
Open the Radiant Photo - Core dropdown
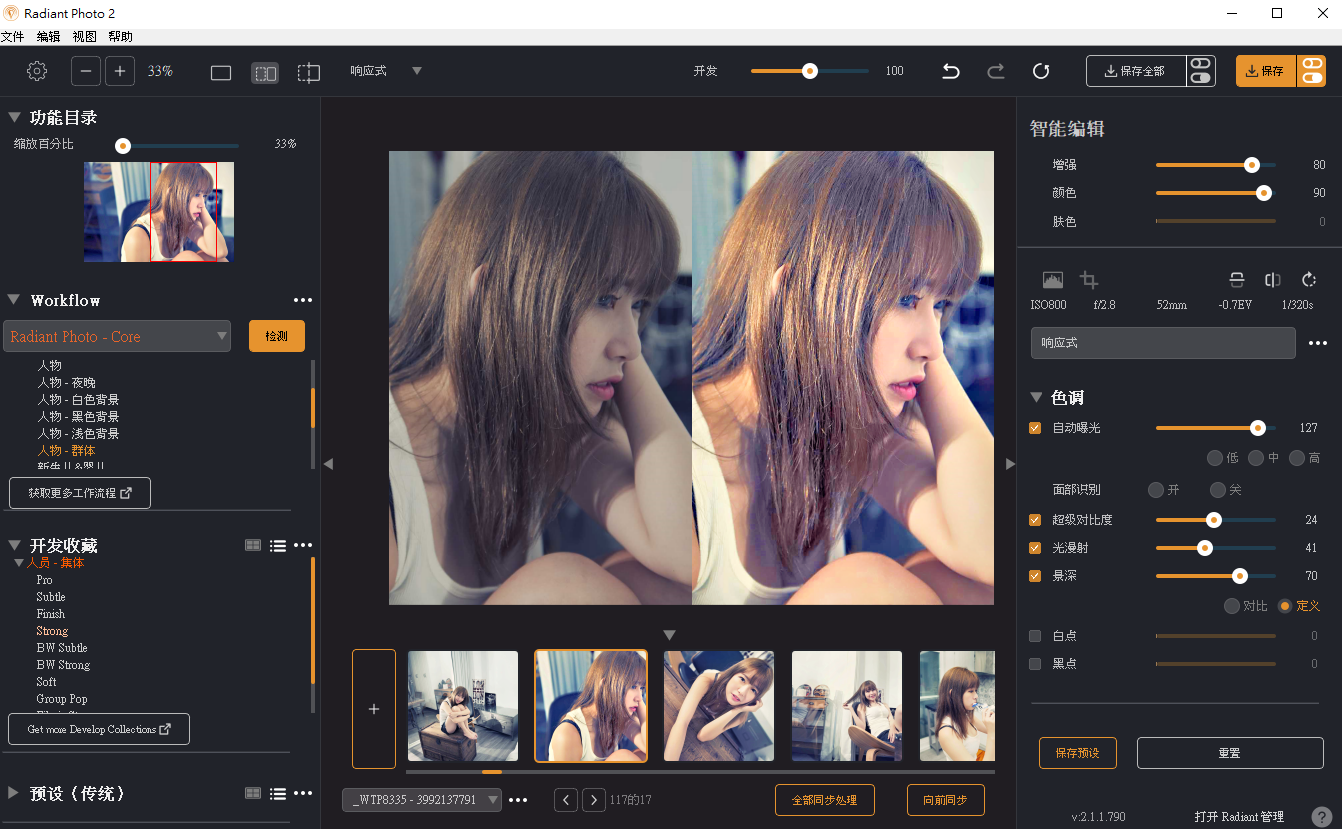[117, 336]
